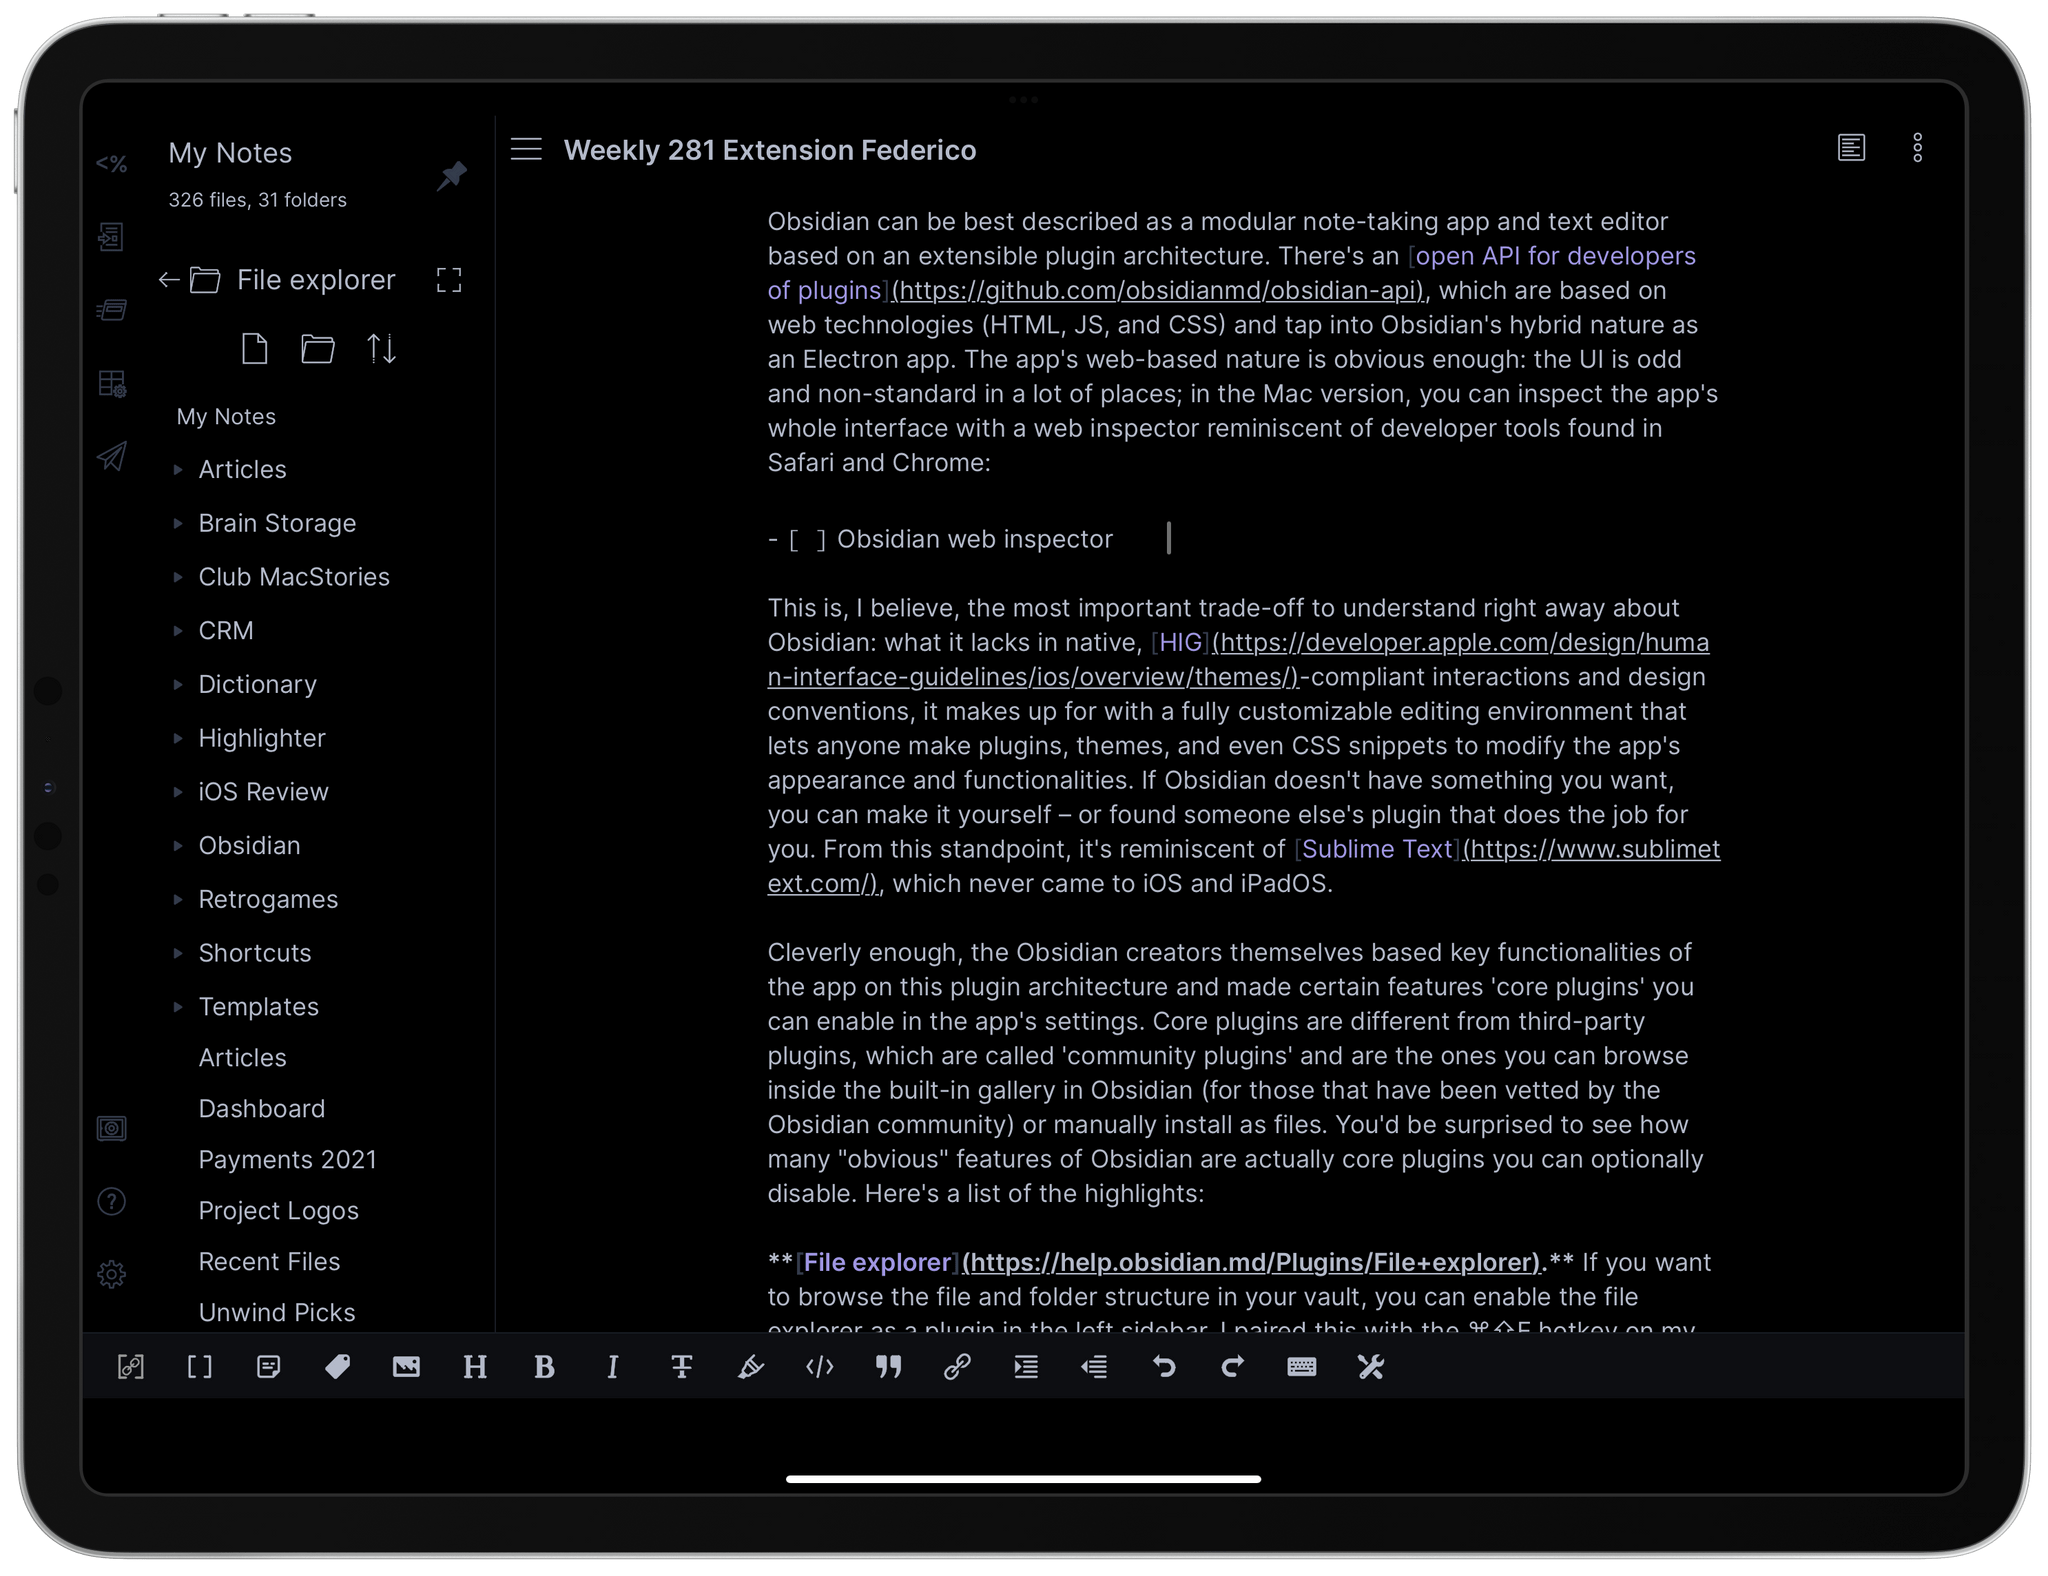Check the Obsidian web inspector task
Screen dimensions: 2048x1576
pyautogui.click(x=807, y=540)
